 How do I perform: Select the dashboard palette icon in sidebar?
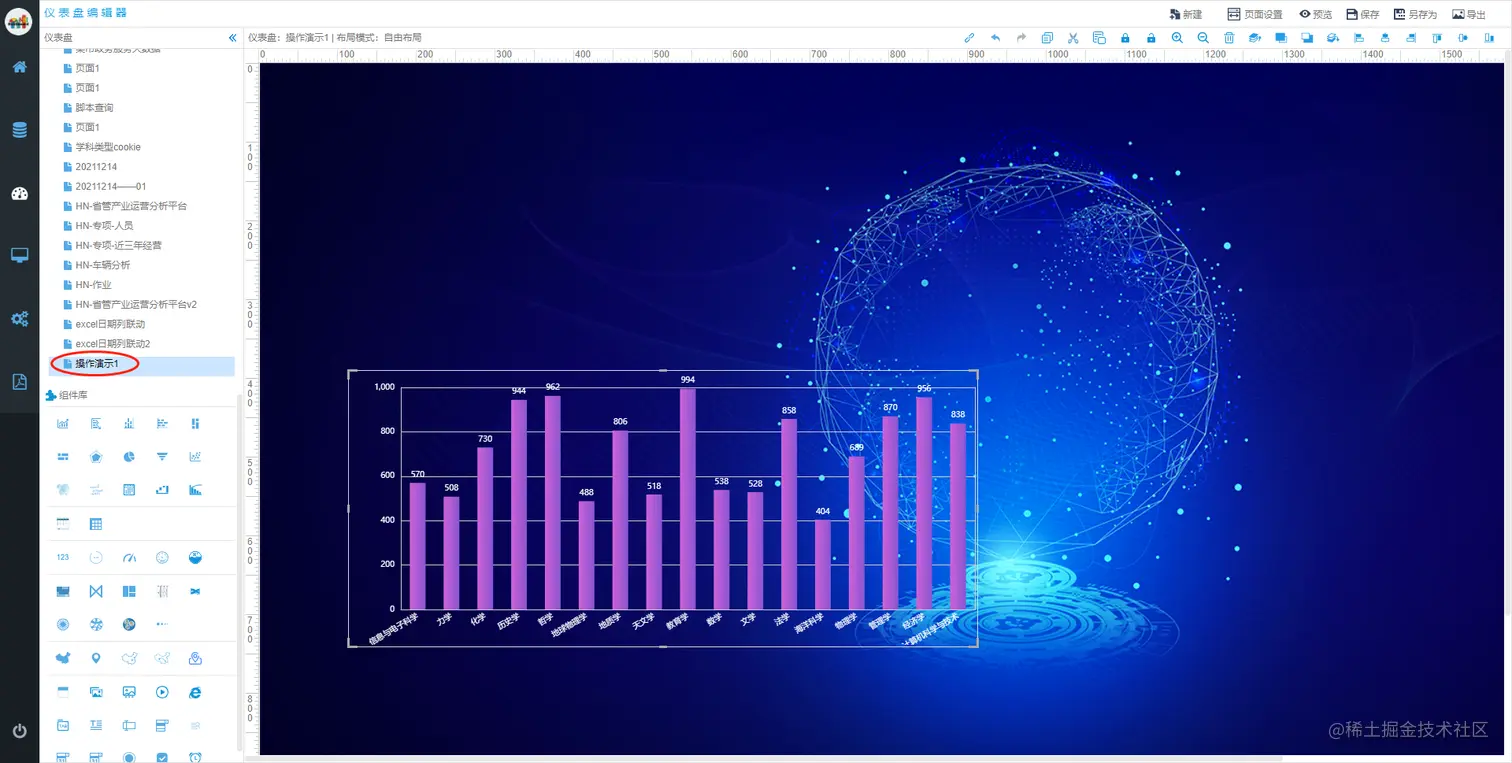19,194
